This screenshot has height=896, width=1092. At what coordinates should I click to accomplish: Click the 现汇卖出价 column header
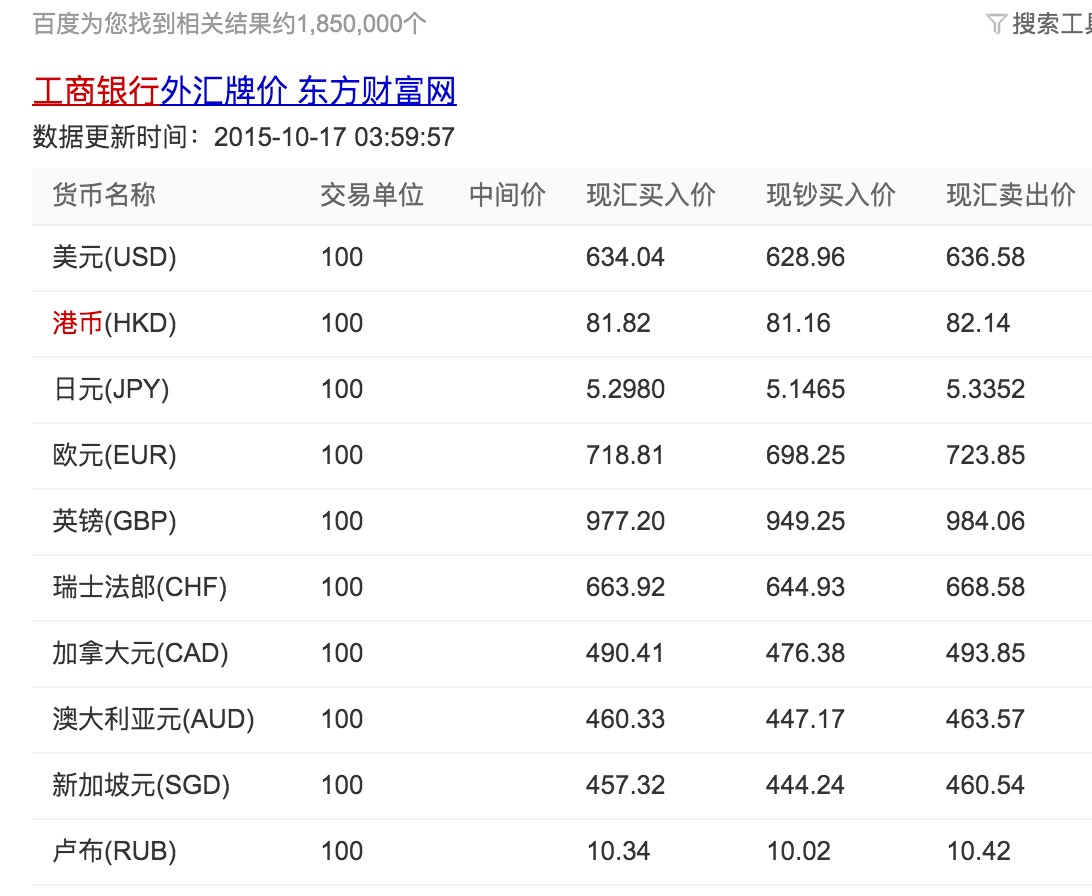click(x=1011, y=195)
